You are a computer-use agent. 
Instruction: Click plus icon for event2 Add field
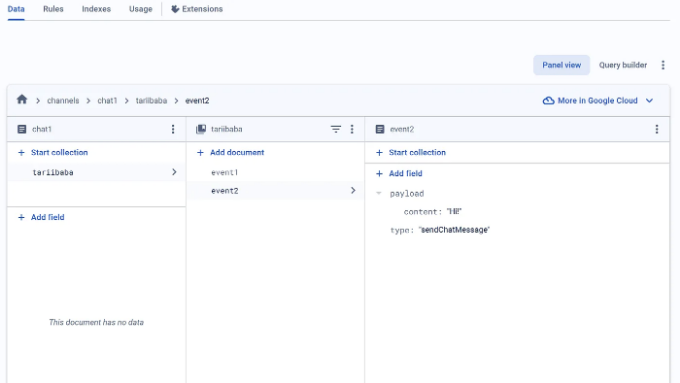(x=379, y=173)
